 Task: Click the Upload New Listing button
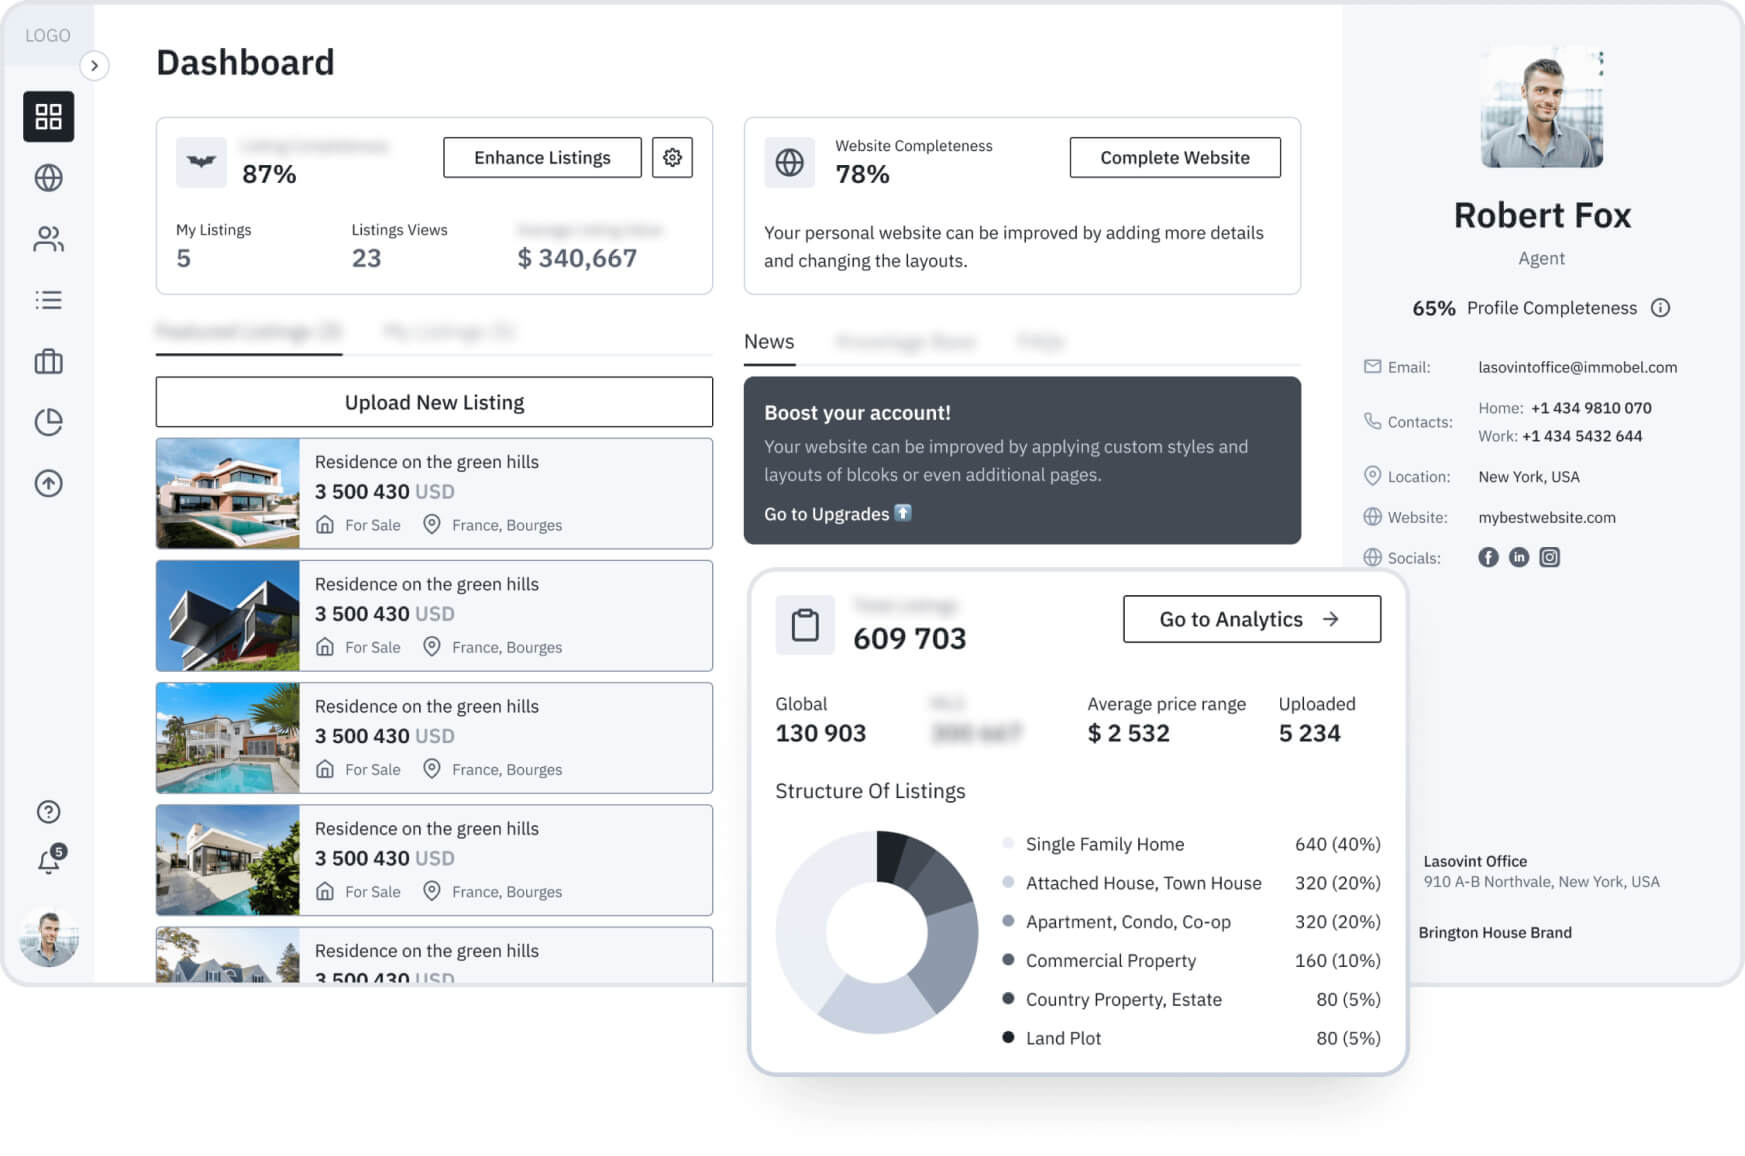click(x=433, y=402)
